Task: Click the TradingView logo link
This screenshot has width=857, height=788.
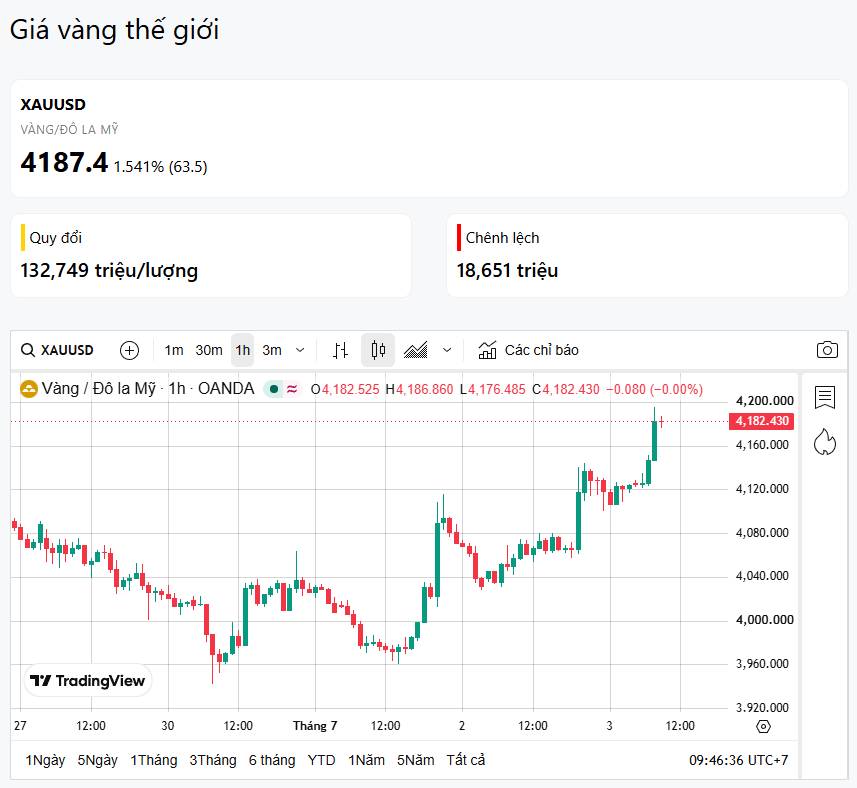Action: pyautogui.click(x=87, y=680)
